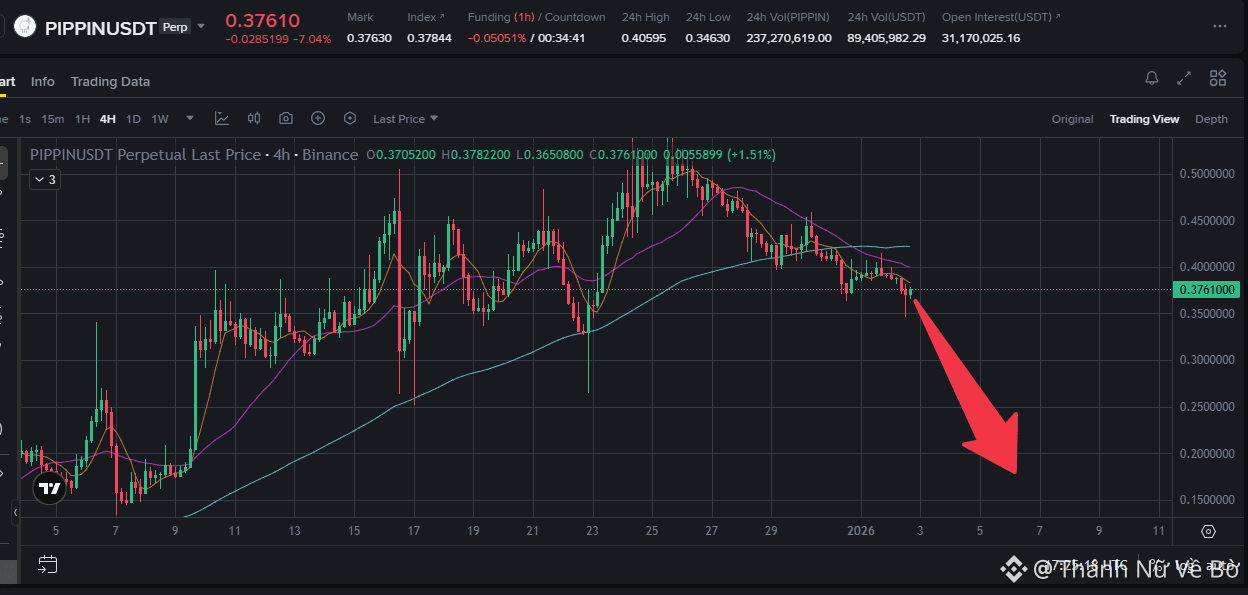The height and width of the screenshot is (595, 1248).
Task: Open price alert bell icon
Action: [1152, 78]
